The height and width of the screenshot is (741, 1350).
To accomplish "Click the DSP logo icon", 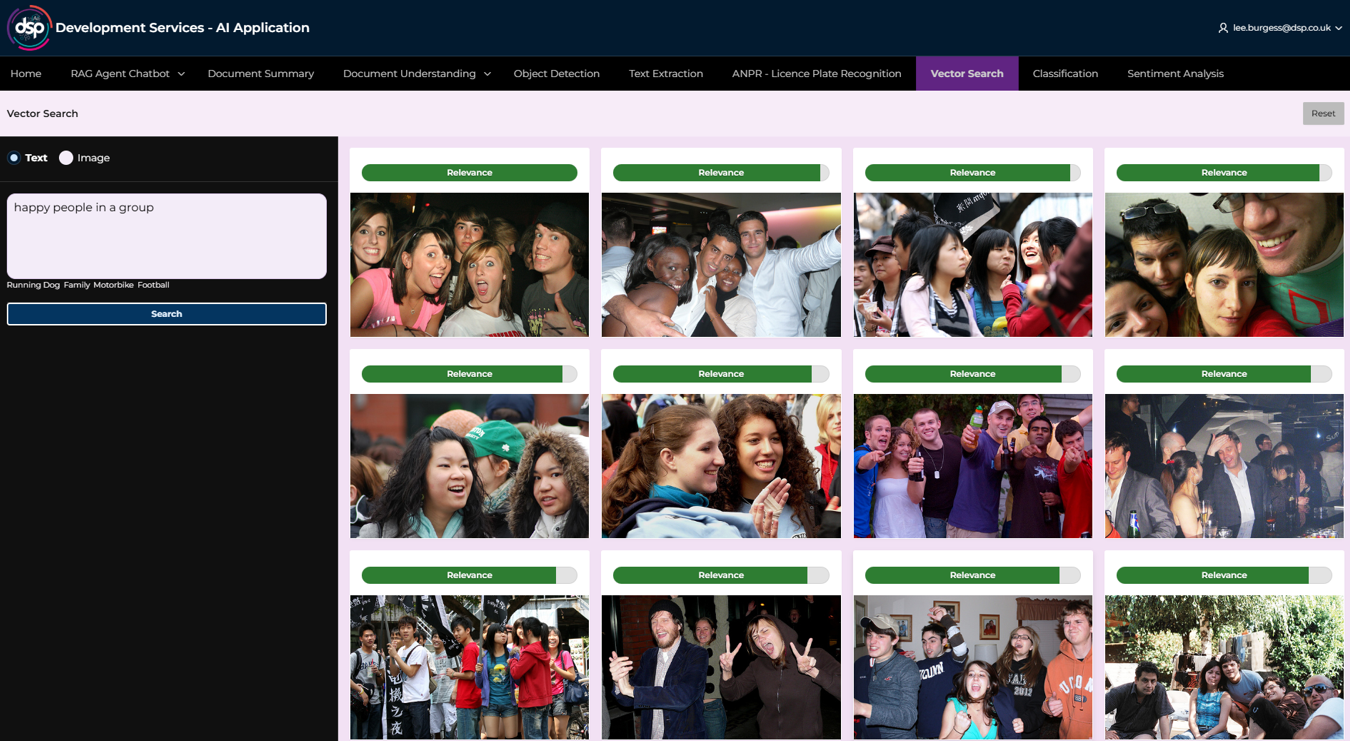I will pos(29,28).
